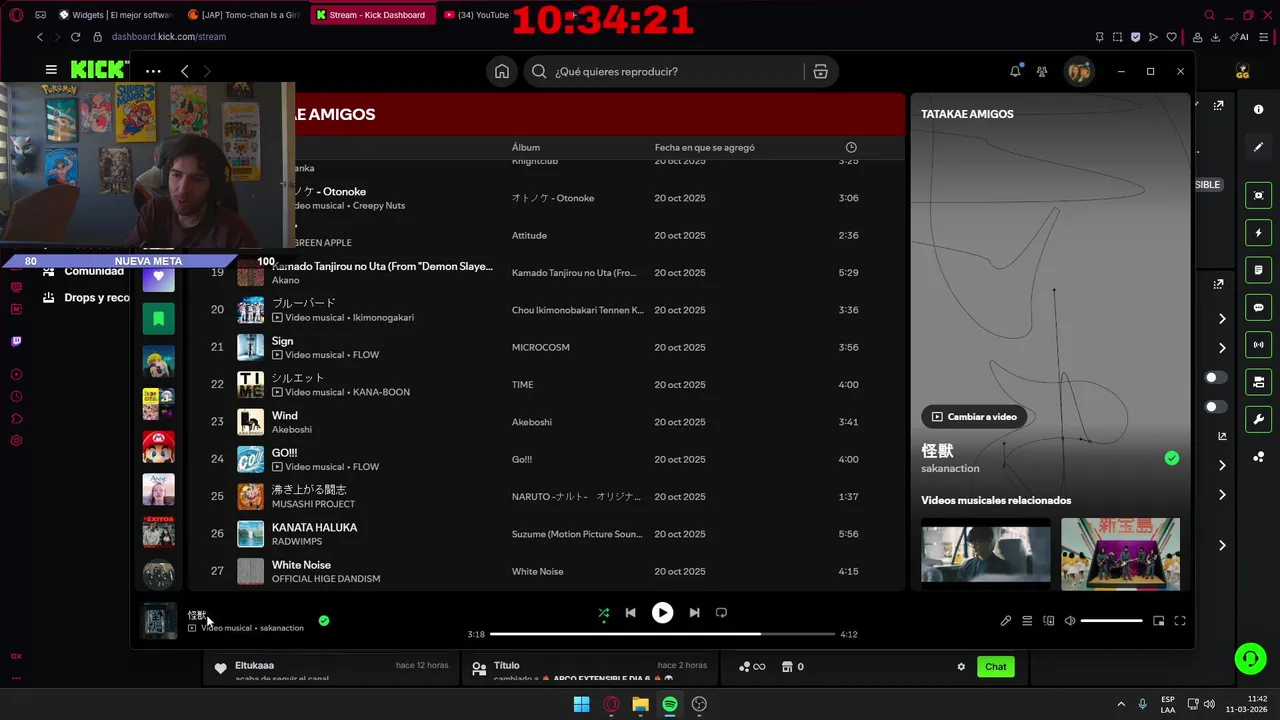Sort by 'Fecha en que se agregó' header
This screenshot has width=1280, height=720.
tap(705, 147)
